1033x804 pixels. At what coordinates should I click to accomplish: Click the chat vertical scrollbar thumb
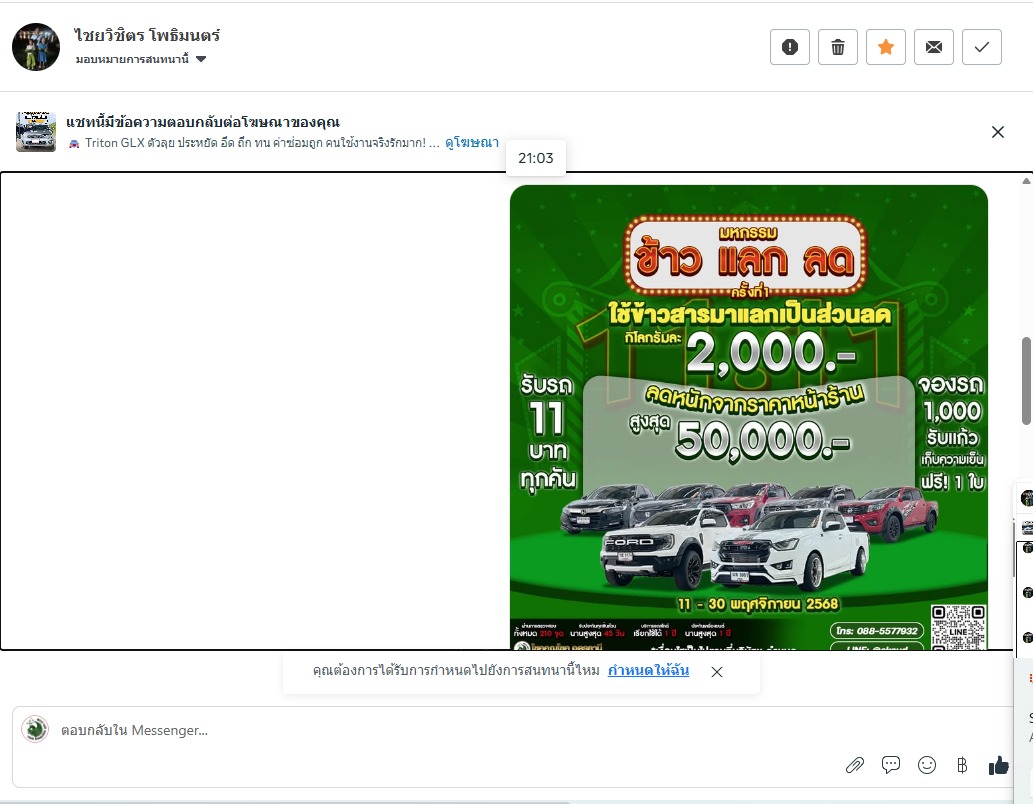pyautogui.click(x=1026, y=381)
